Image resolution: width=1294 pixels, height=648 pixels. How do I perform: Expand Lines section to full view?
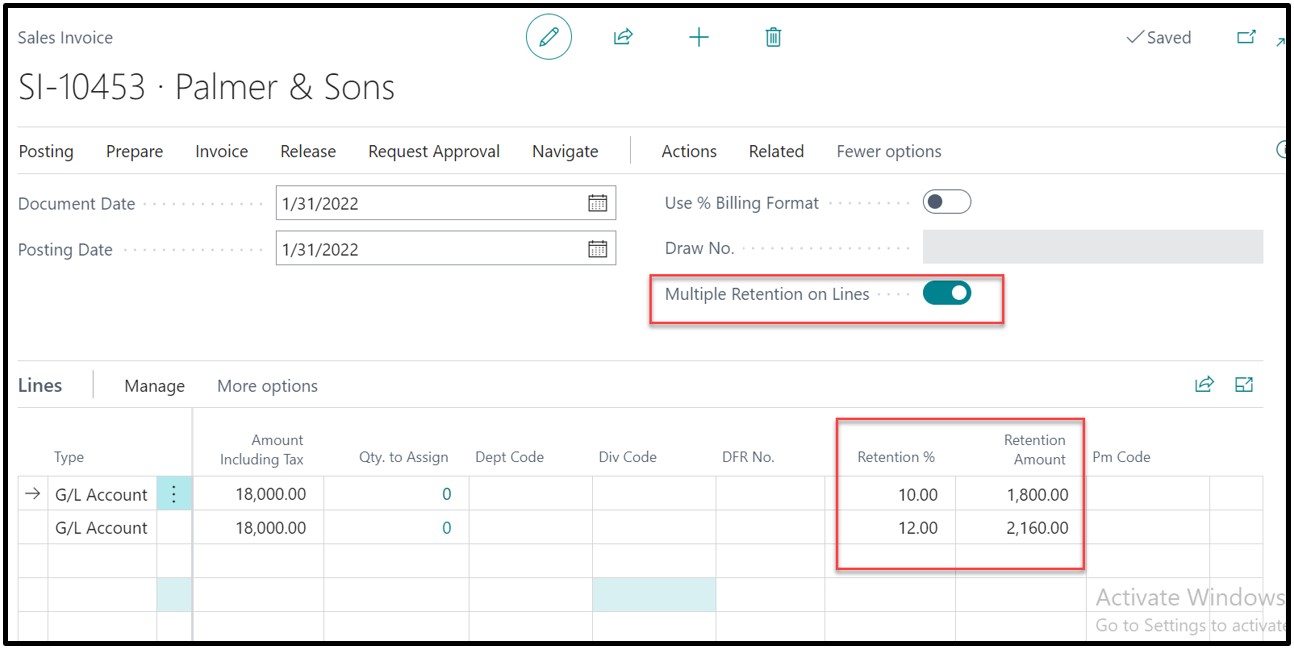(x=1244, y=385)
